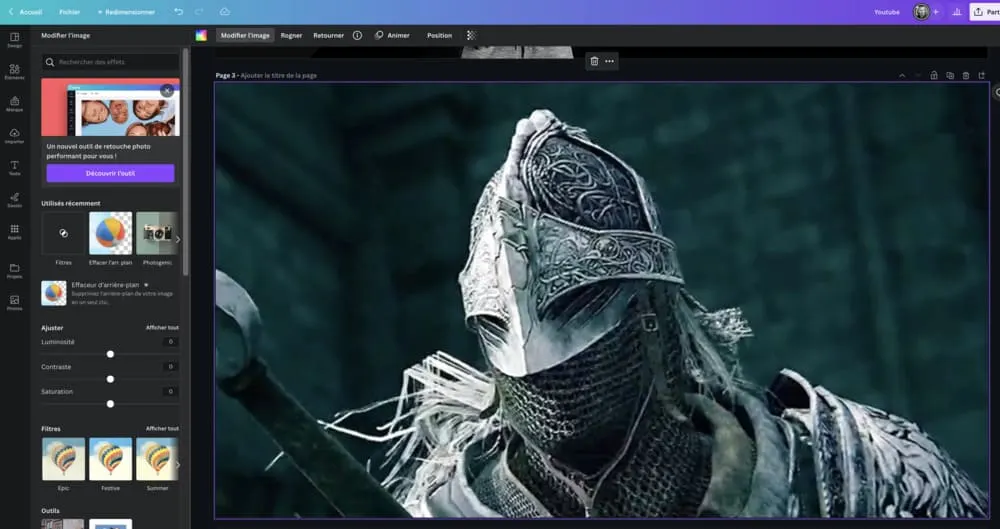The image size is (1000, 529).
Task: Select the Effacer l'arr.-plan thumbnail
Action: 110,234
